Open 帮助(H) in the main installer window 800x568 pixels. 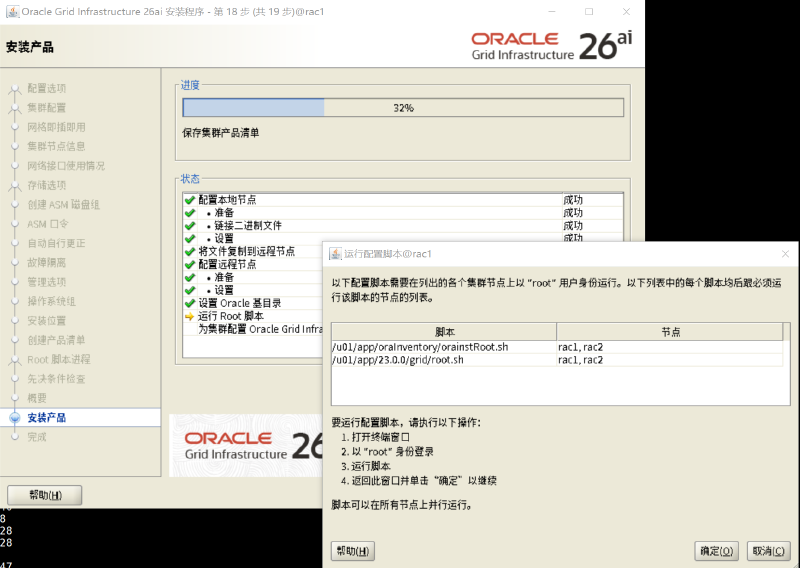(x=45, y=495)
